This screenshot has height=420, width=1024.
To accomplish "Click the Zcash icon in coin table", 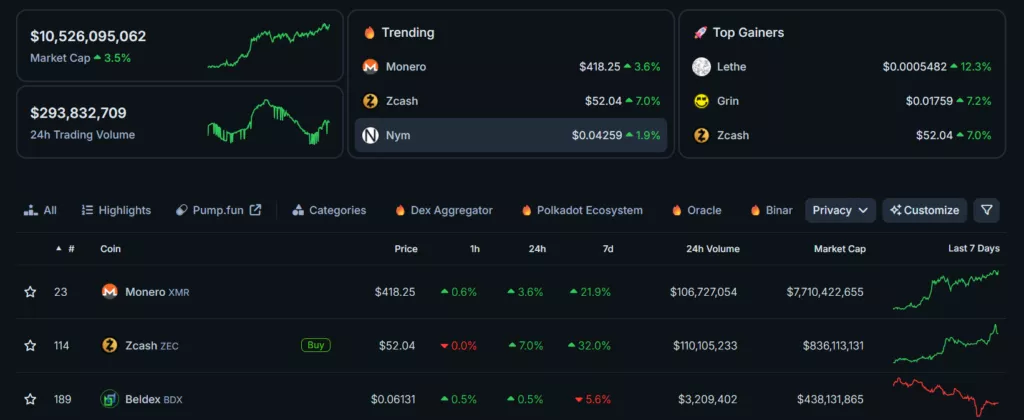I will [x=110, y=345].
